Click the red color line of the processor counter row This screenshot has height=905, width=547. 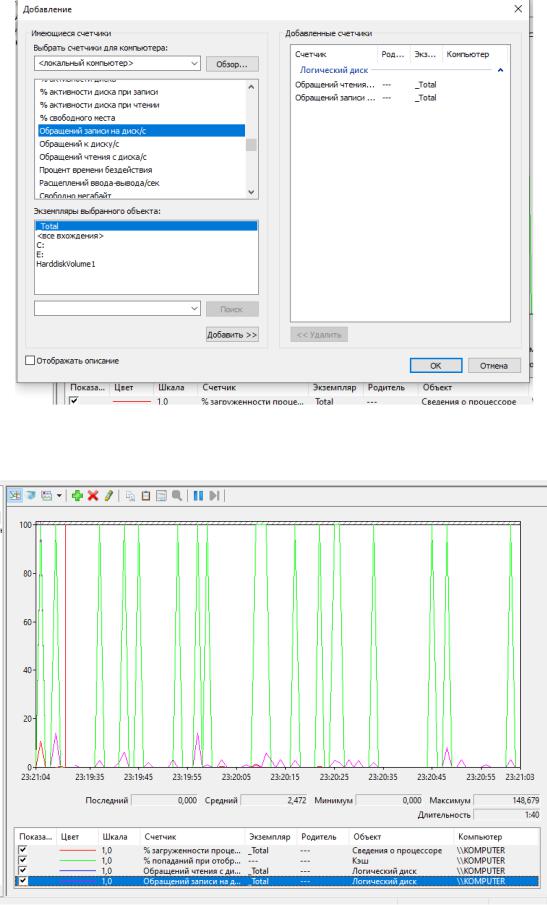[x=77, y=850]
